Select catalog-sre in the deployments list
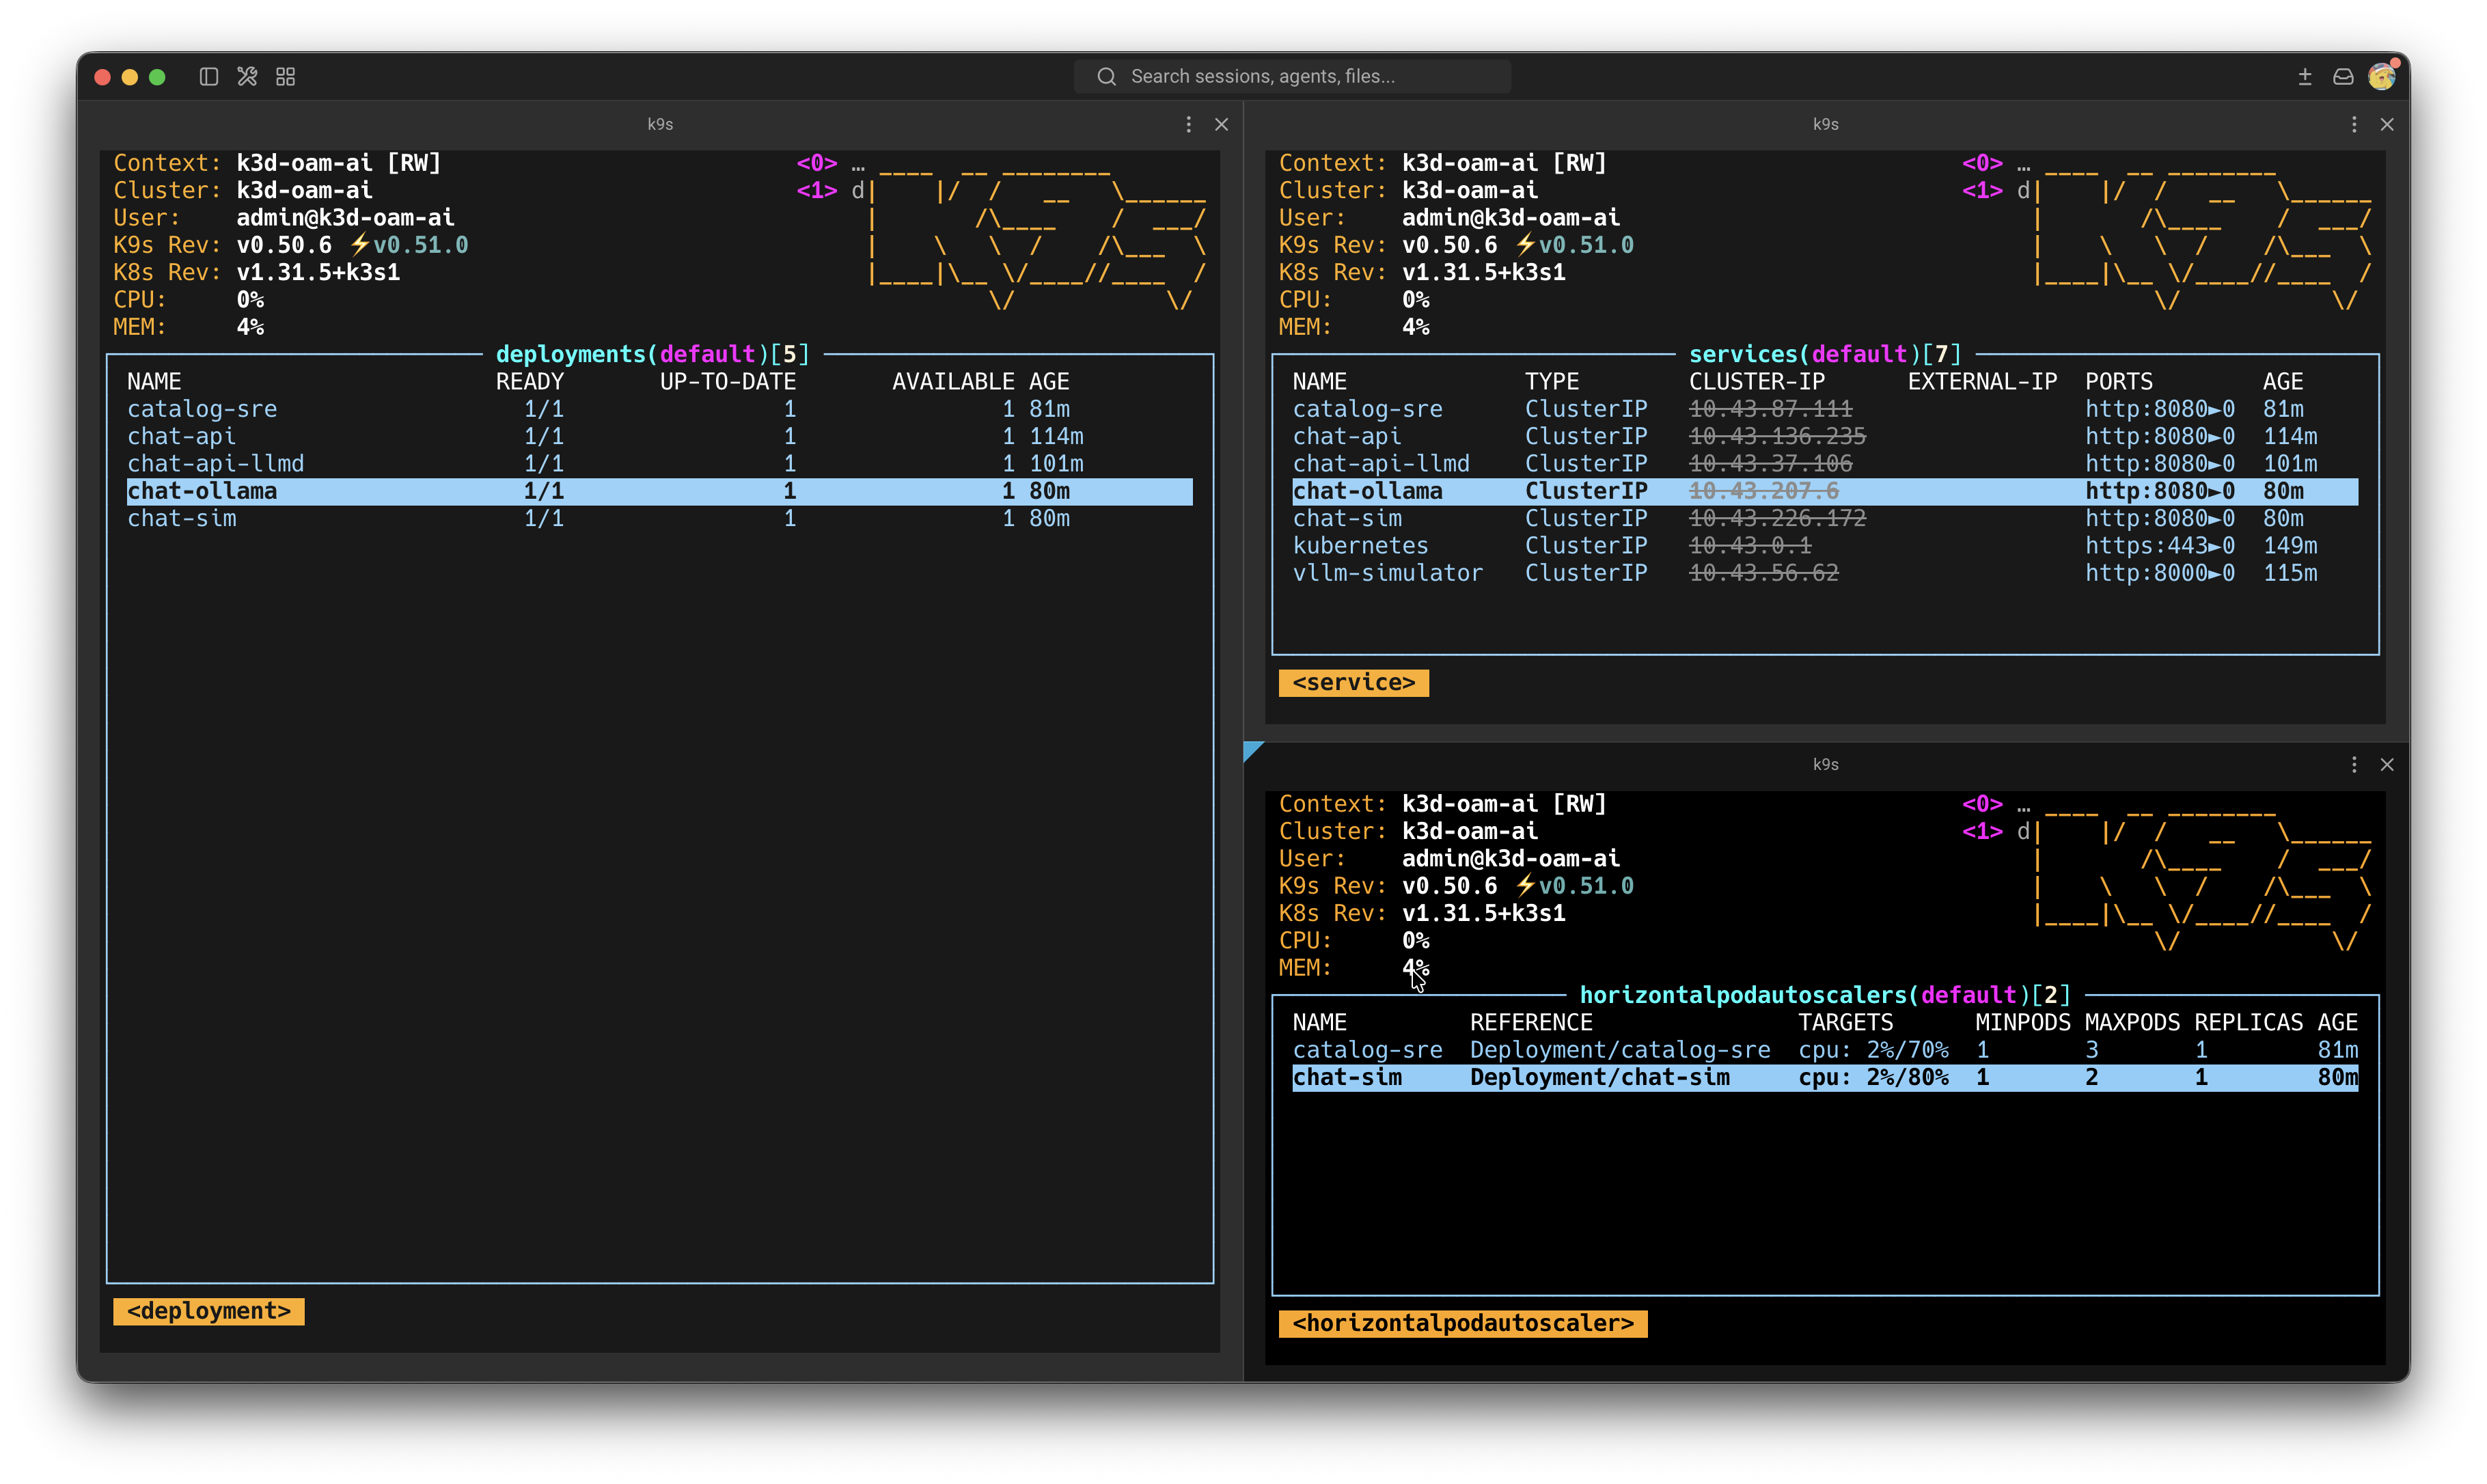Image resolution: width=2487 pixels, height=1484 pixels. [x=660, y=409]
